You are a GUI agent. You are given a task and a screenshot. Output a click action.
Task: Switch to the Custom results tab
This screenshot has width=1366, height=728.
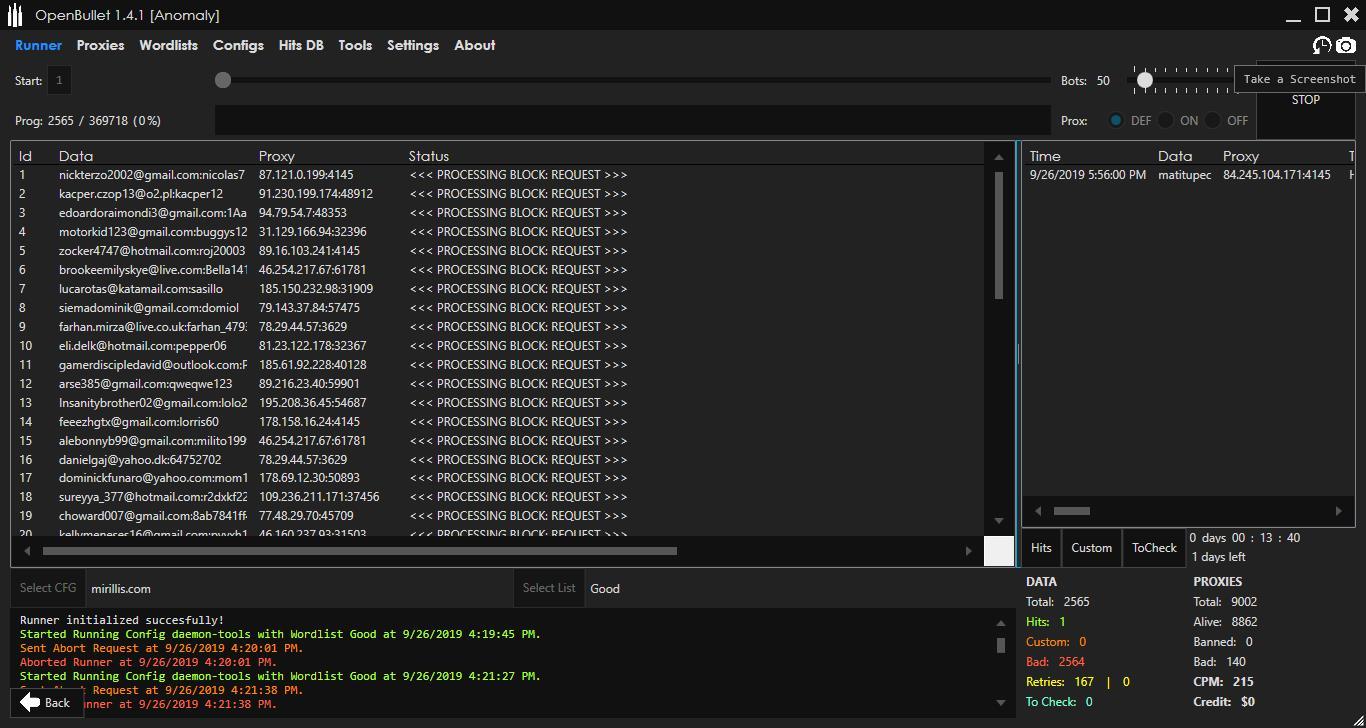click(1091, 548)
